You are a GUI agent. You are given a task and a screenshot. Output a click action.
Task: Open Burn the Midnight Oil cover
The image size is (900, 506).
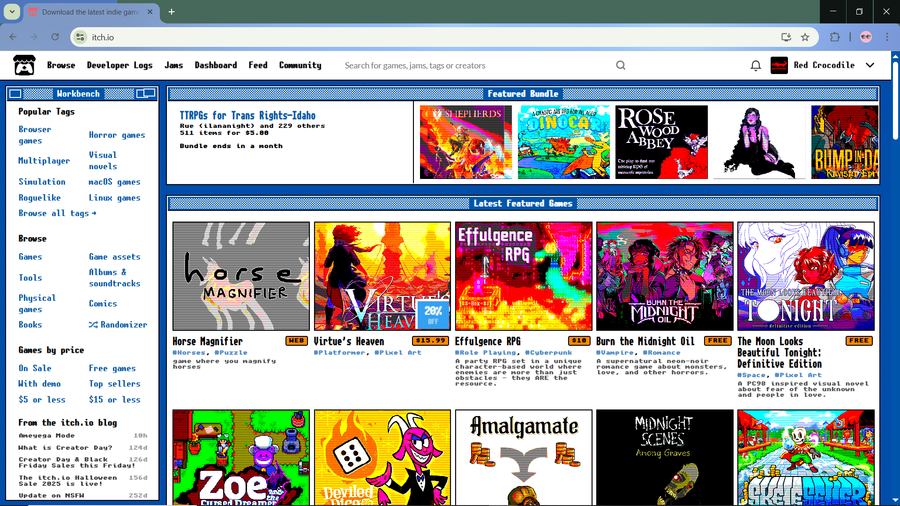pyautogui.click(x=665, y=276)
